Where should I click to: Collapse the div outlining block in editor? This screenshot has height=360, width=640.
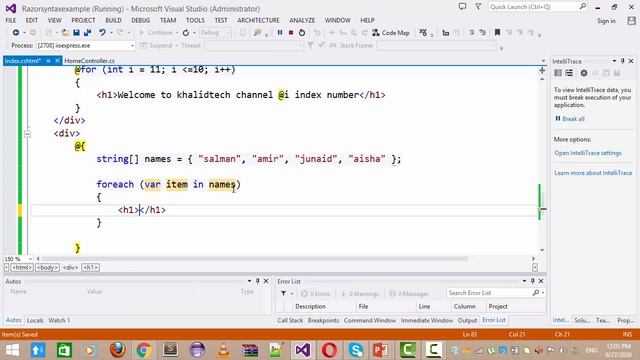click(27, 133)
